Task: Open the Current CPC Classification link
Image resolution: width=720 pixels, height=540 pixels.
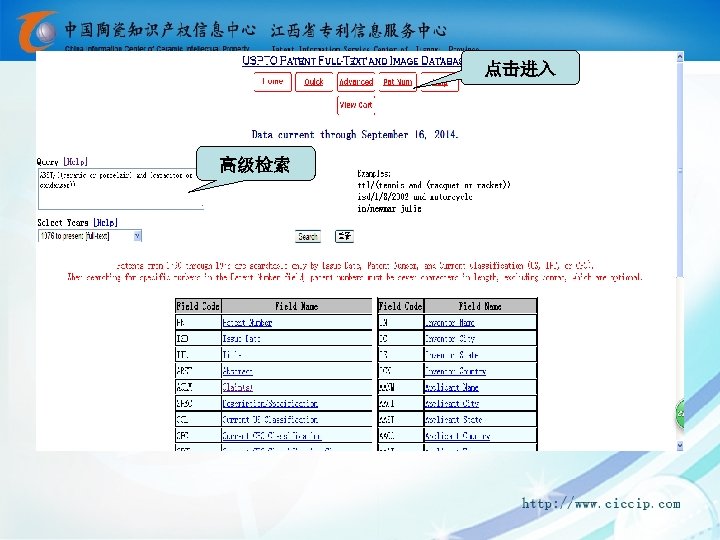Action: click(271, 435)
